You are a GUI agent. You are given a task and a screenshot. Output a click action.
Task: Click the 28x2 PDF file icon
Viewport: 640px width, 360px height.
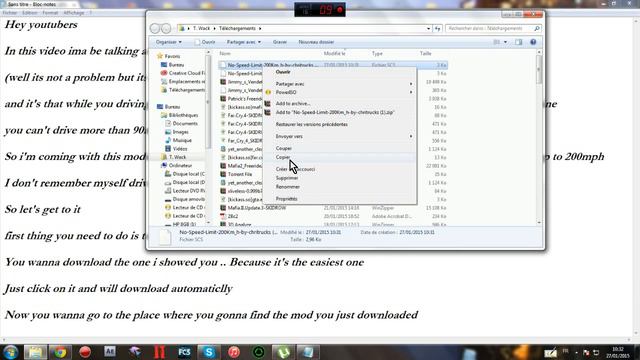point(223,216)
